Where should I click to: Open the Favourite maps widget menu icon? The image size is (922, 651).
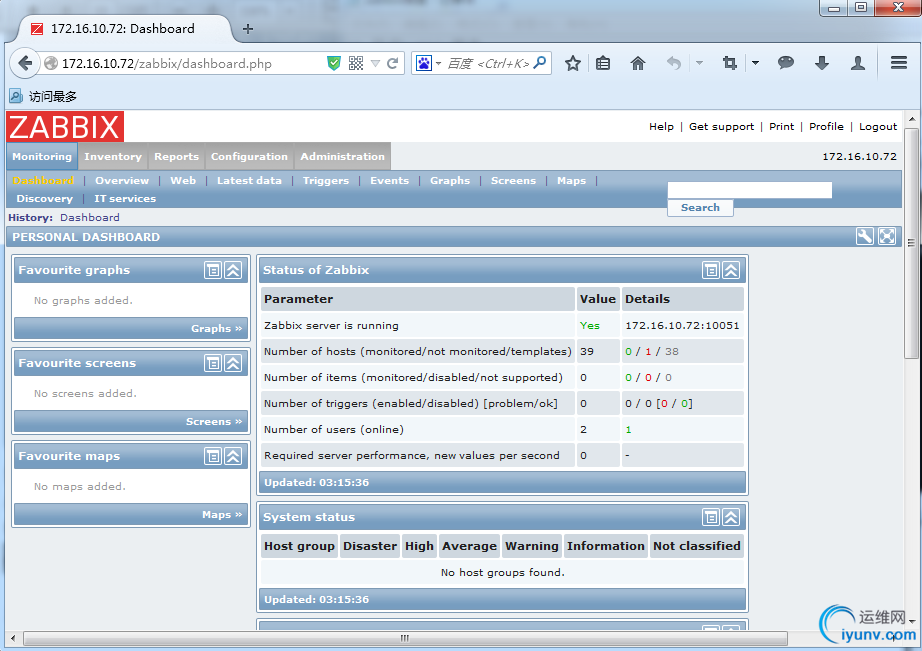(213, 456)
